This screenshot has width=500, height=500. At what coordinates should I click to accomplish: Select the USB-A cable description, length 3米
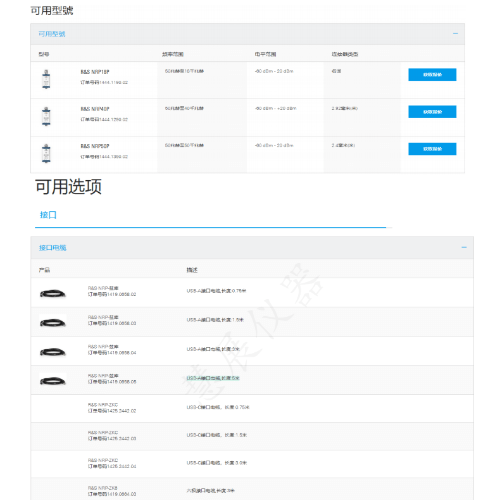pos(213,349)
